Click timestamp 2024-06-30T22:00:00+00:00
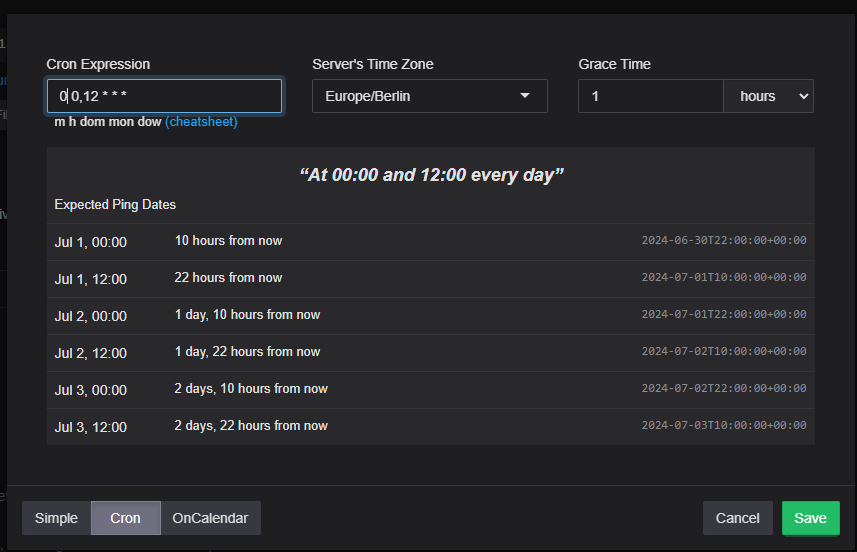 pos(724,240)
